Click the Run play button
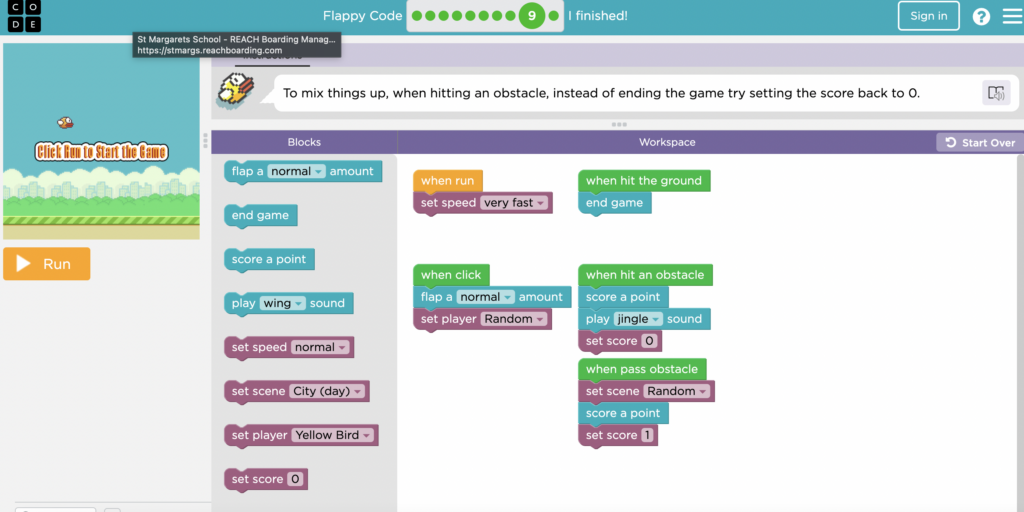The image size is (1024, 512). coord(46,264)
